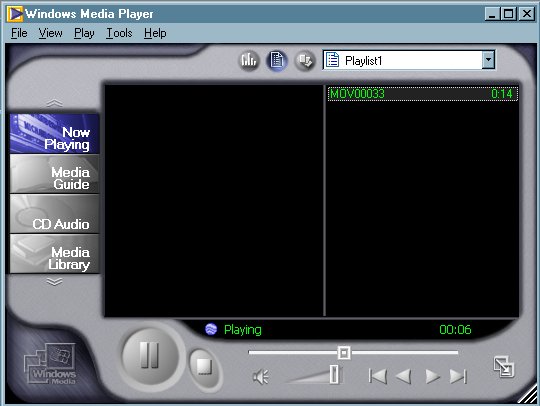Screen dimensions: 540x406
Task: Click the video display area
Action: (214, 200)
